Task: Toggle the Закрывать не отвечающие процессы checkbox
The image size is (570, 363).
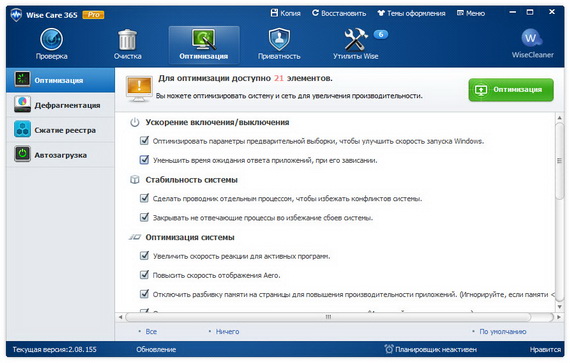Action: tap(144, 217)
